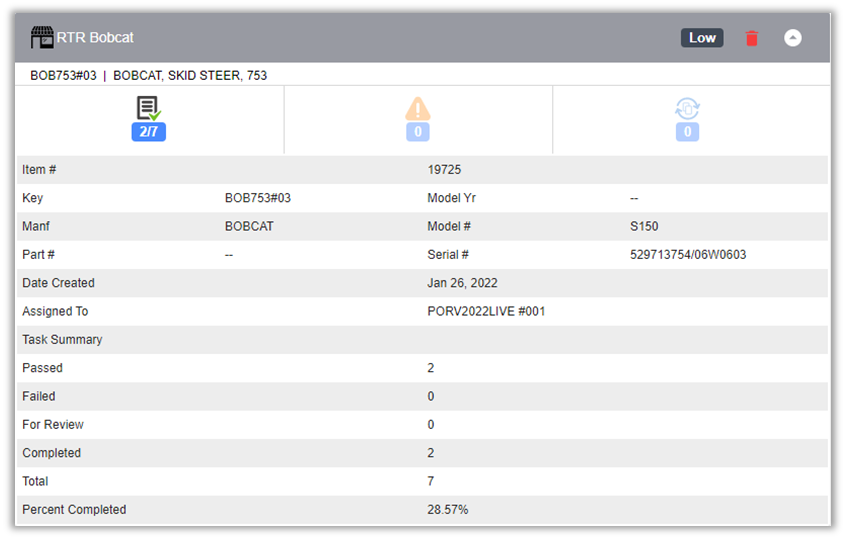Click the Low priority badge
Image resolution: width=846 pixels, height=539 pixels.
point(702,38)
